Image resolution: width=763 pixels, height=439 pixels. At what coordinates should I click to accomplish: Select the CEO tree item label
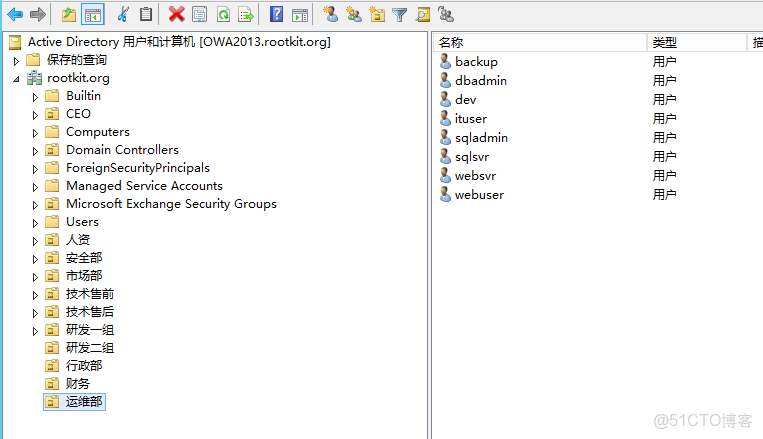click(x=78, y=114)
